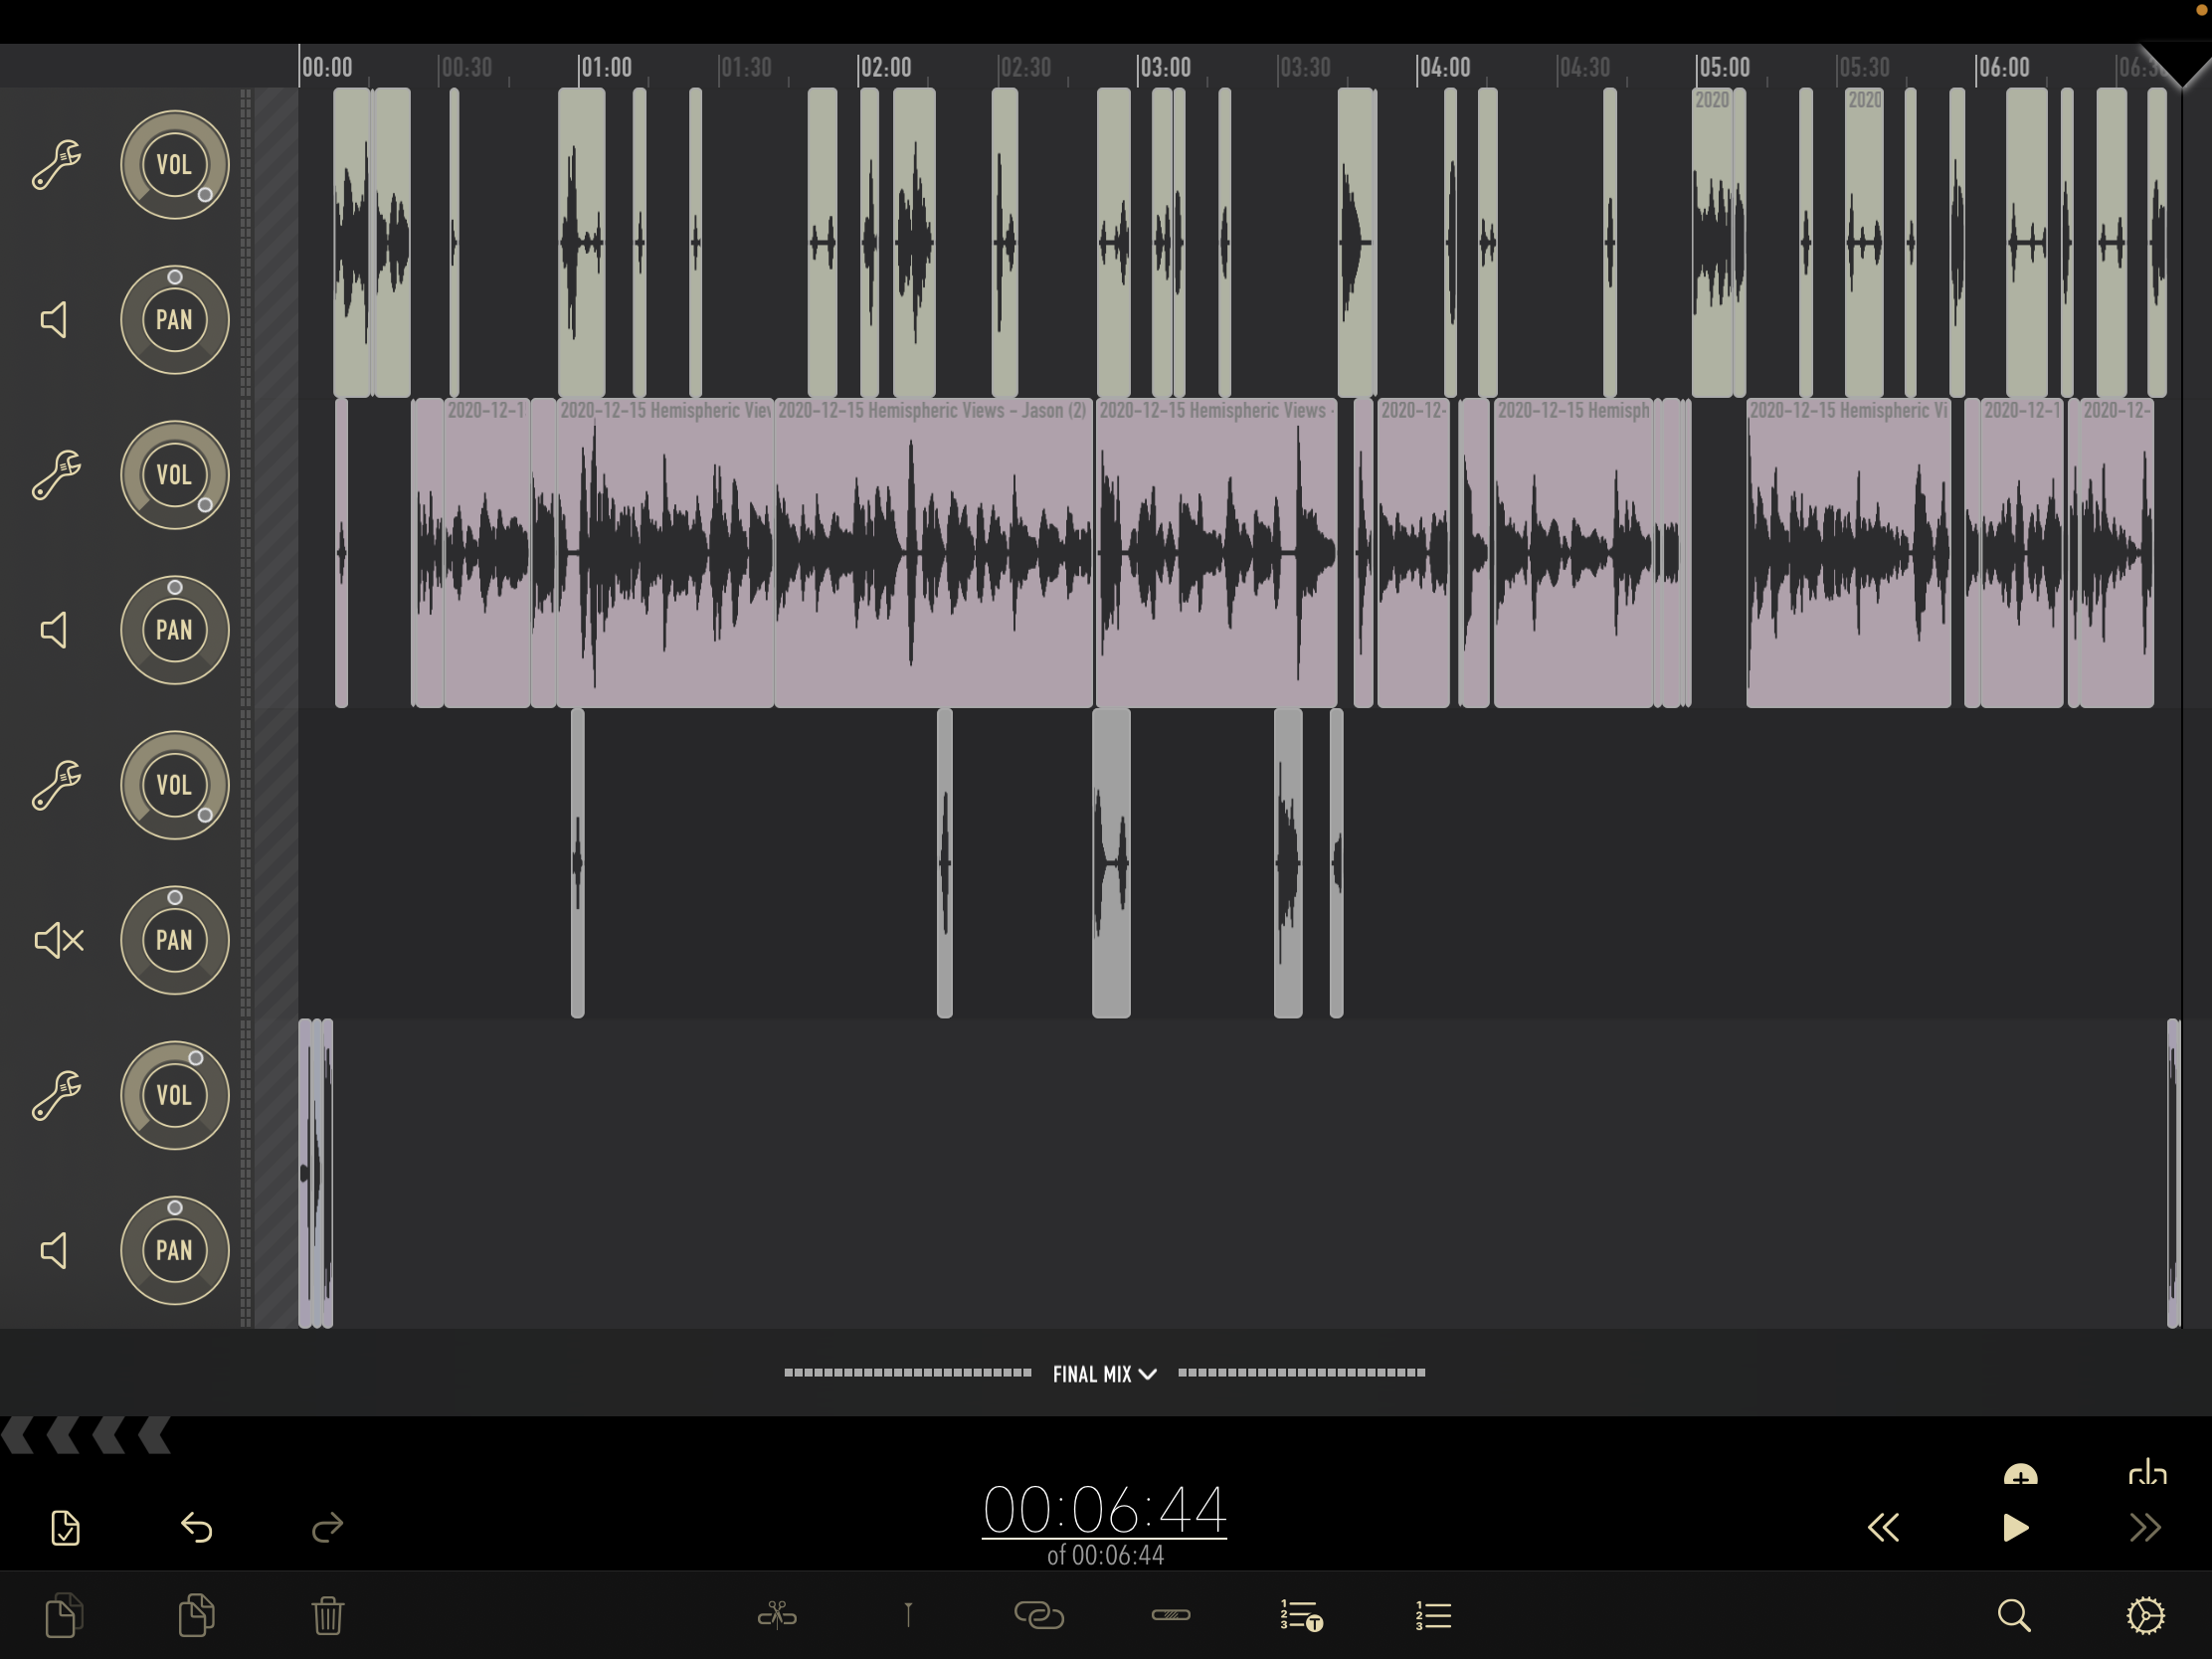Open the plain numbered chapter list
The image size is (2212, 1659).
pyautogui.click(x=1433, y=1615)
